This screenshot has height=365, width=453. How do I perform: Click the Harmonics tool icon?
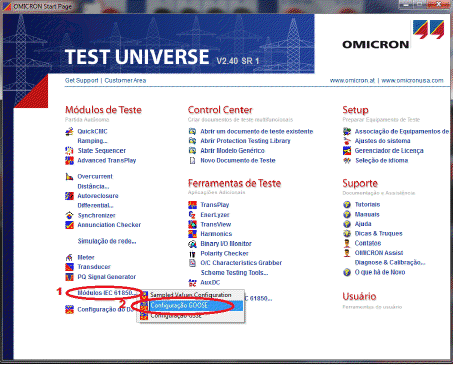point(192,234)
